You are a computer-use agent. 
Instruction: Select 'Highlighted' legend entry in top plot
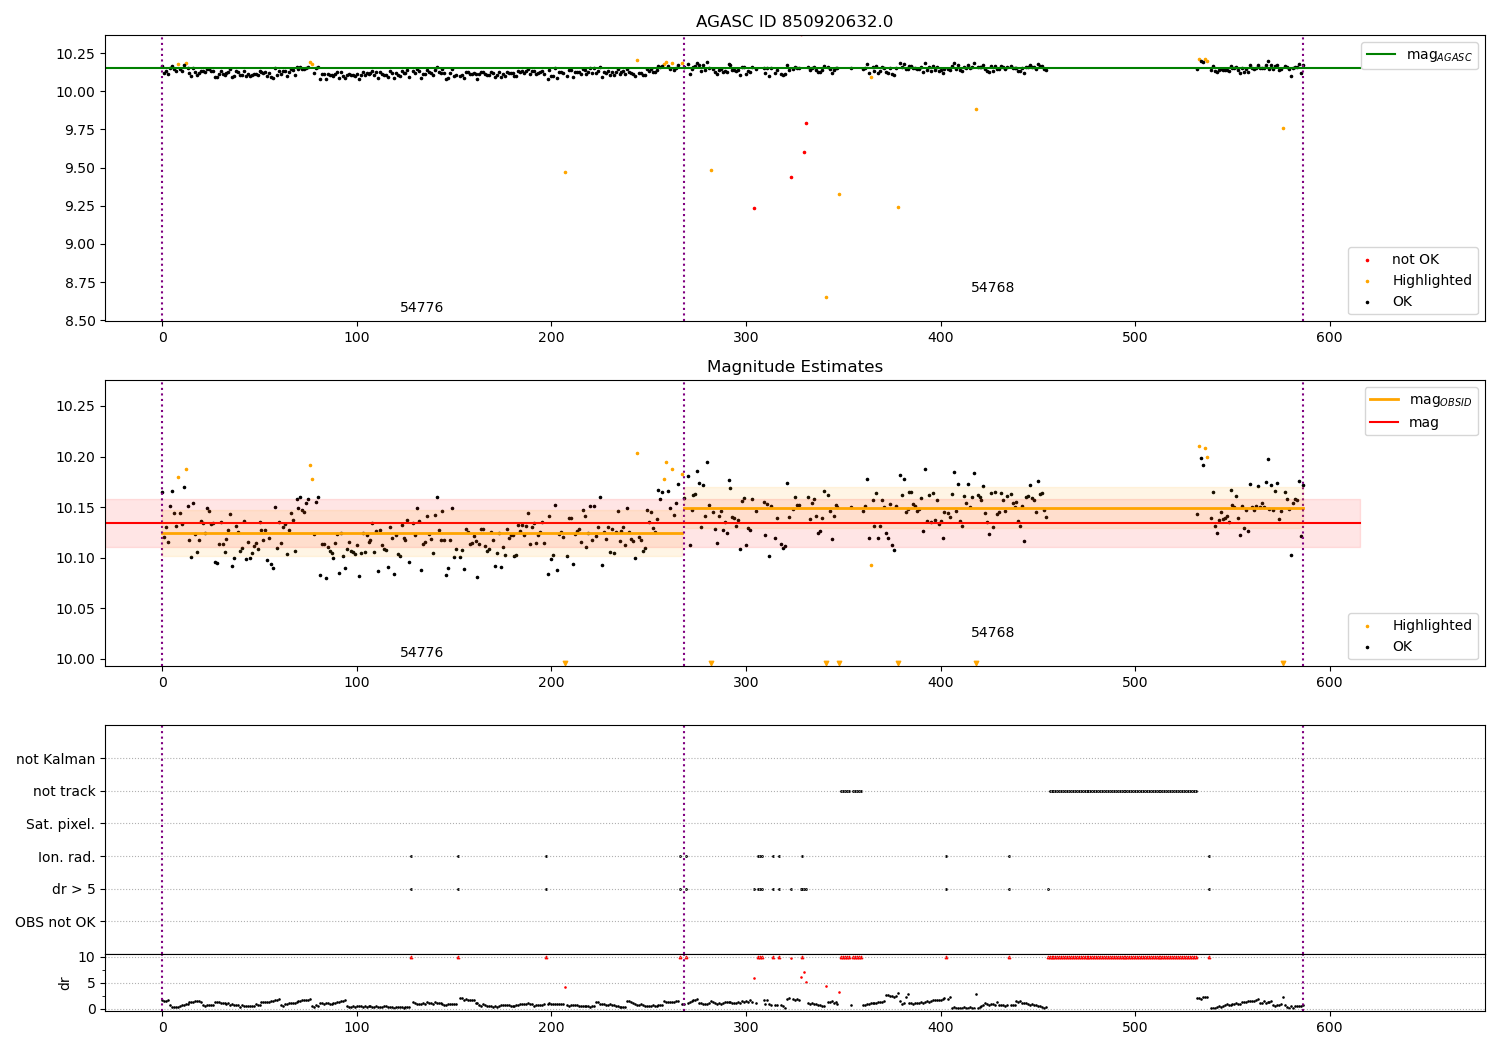(x=1418, y=281)
